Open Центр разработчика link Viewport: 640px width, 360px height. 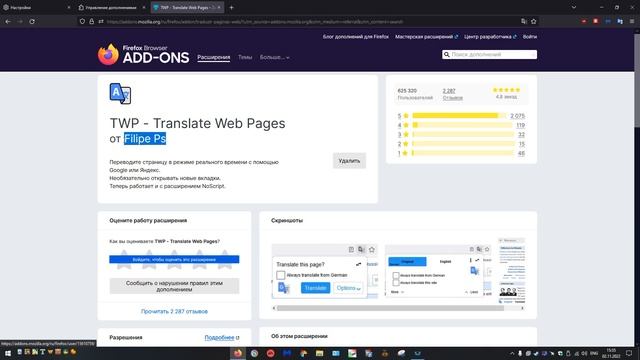point(490,37)
